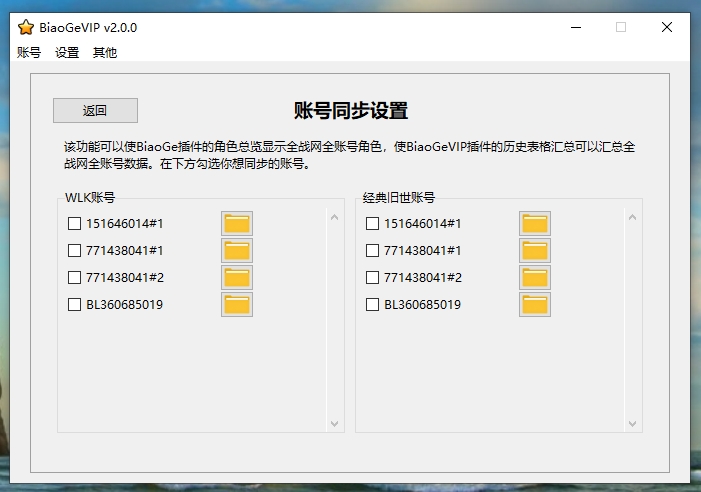
Task: Click the 账号同步设置 heading
Action: pyautogui.click(x=350, y=110)
